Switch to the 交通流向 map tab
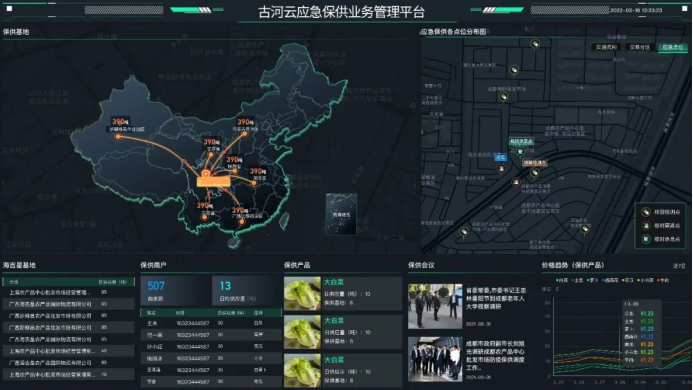Viewport: 693px width, 390px height. point(606,47)
